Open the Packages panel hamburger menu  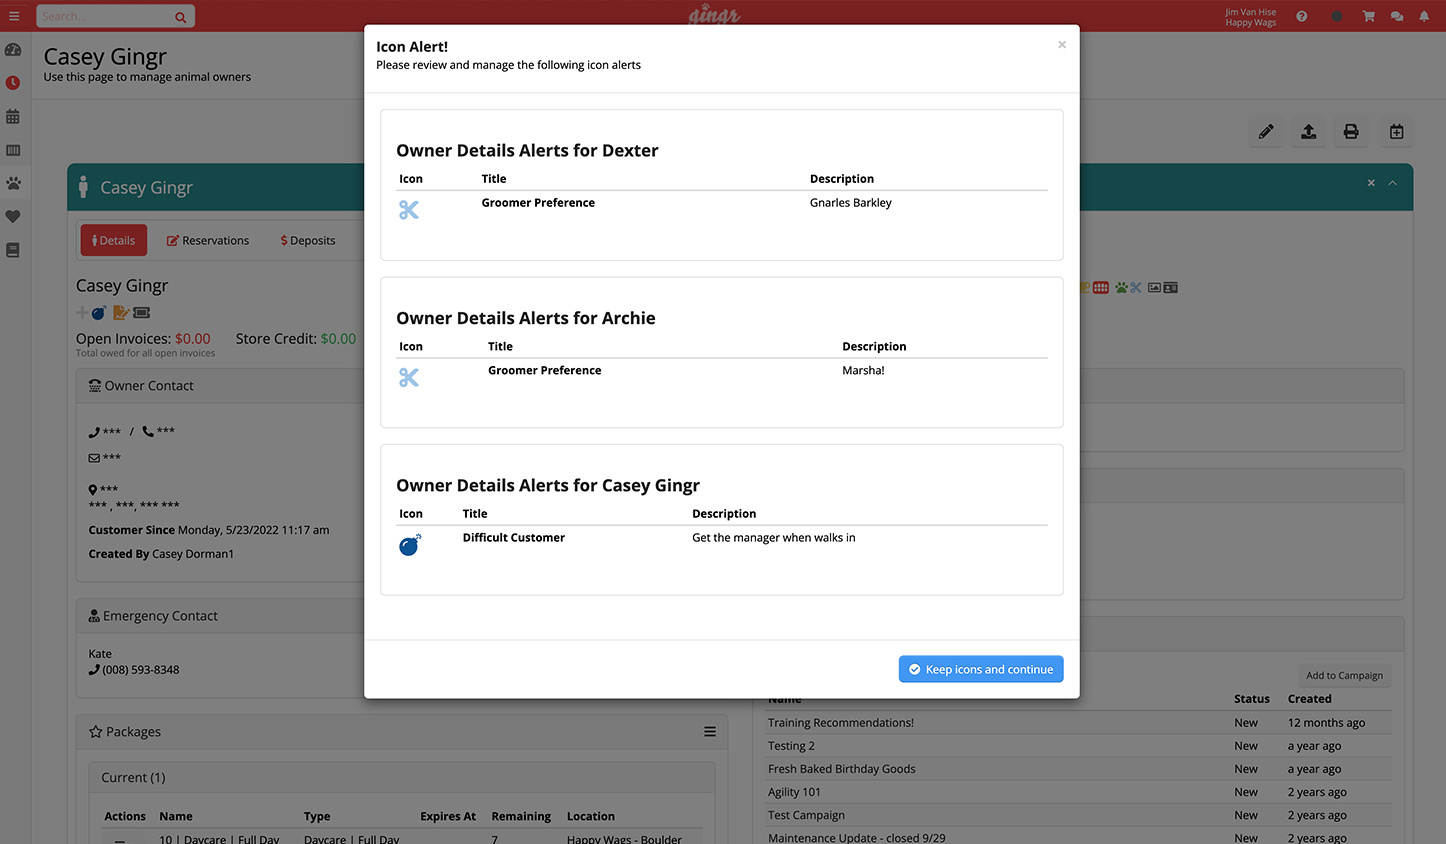click(709, 732)
